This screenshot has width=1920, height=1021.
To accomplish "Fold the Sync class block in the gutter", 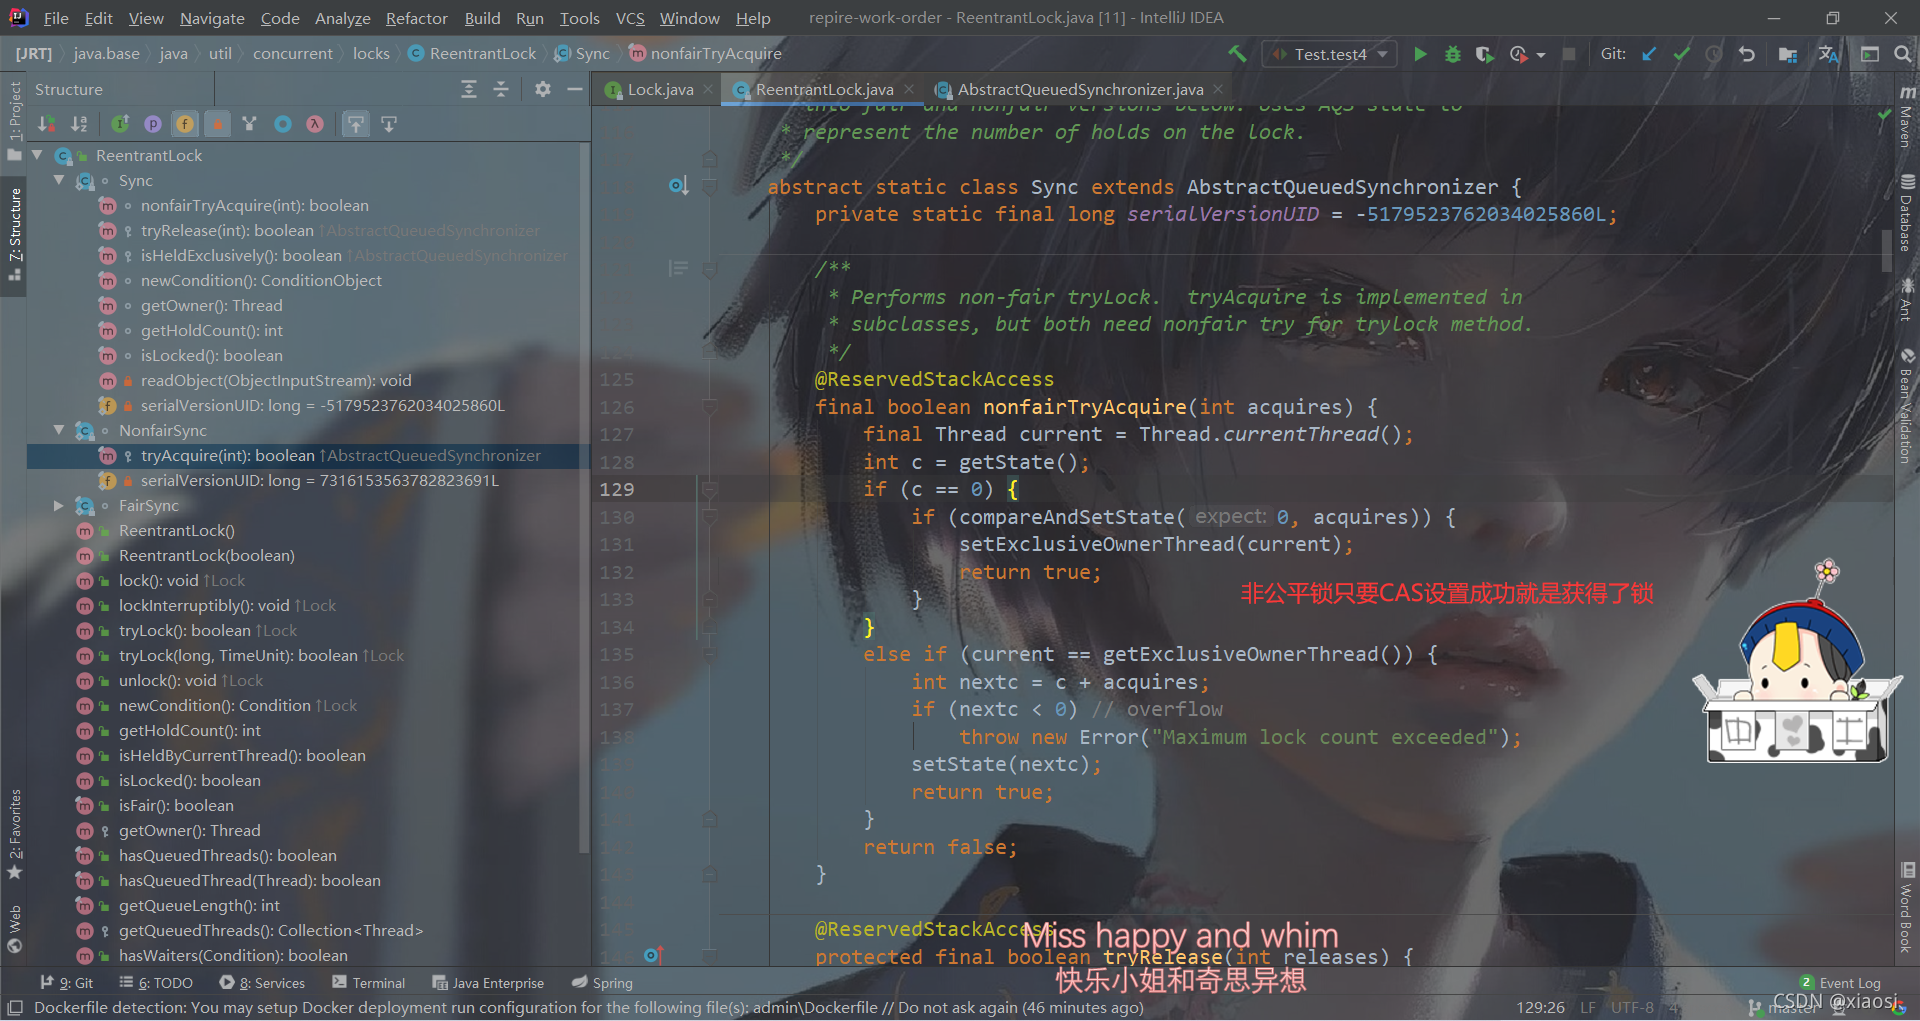I will 710,187.
